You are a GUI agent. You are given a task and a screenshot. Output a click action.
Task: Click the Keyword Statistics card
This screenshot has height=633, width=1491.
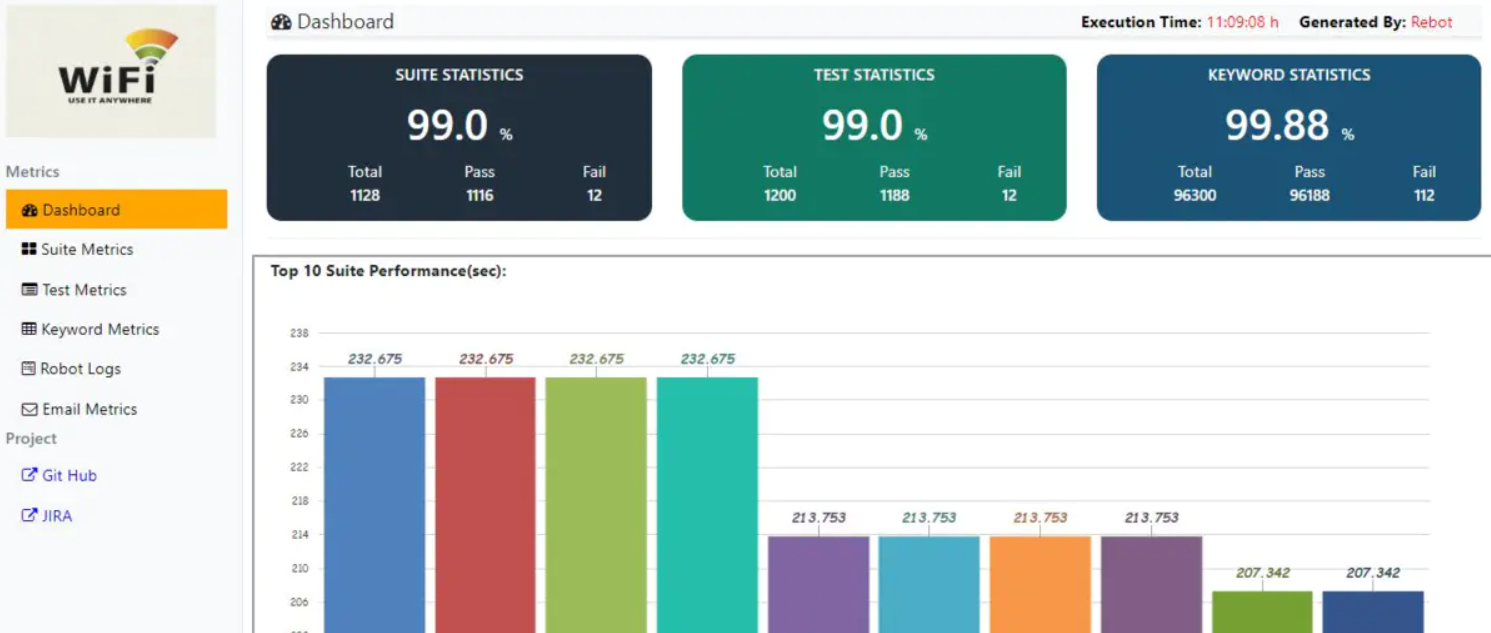1288,136
